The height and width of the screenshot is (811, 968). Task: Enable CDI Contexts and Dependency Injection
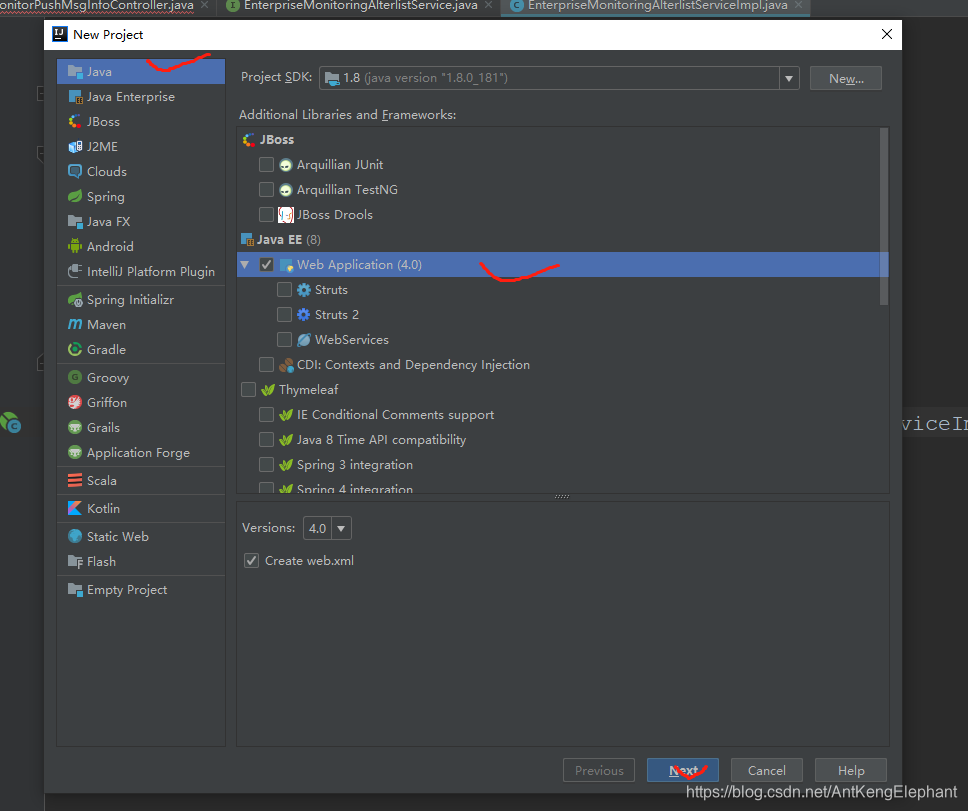tap(266, 365)
